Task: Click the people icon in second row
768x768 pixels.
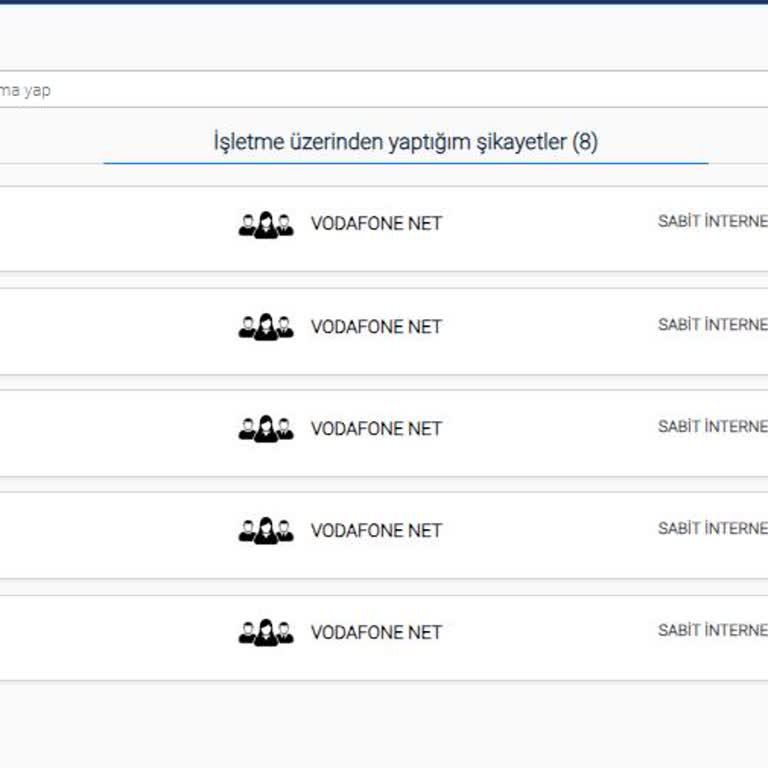Action: tap(266, 327)
